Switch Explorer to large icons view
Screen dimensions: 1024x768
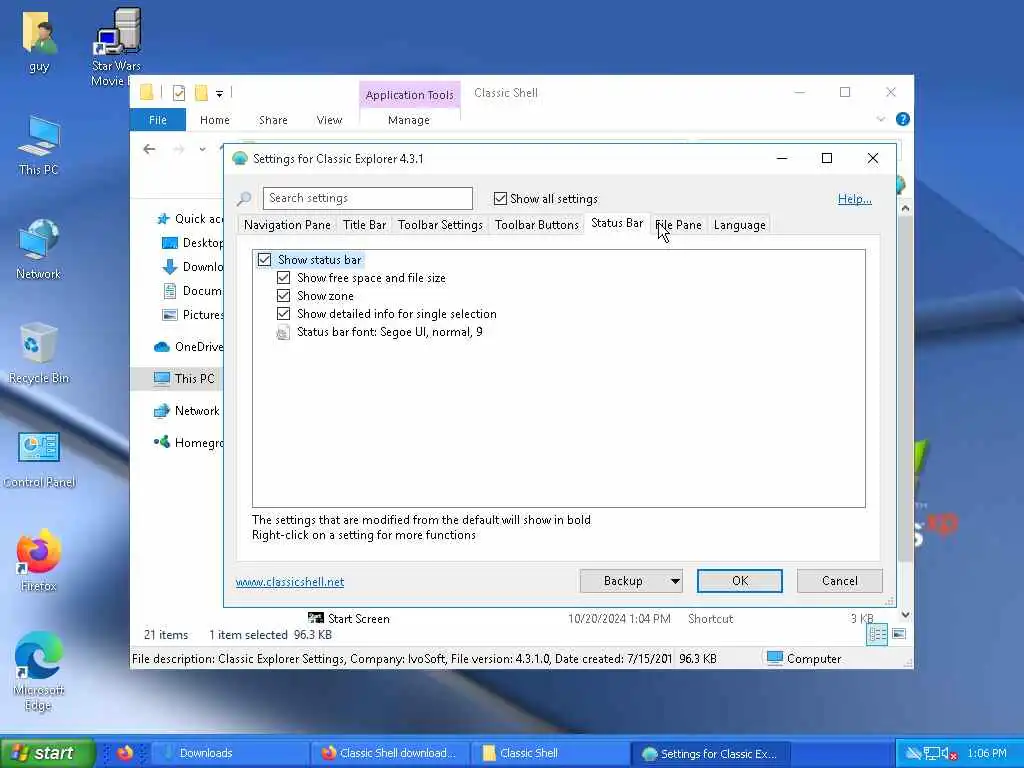tap(899, 634)
